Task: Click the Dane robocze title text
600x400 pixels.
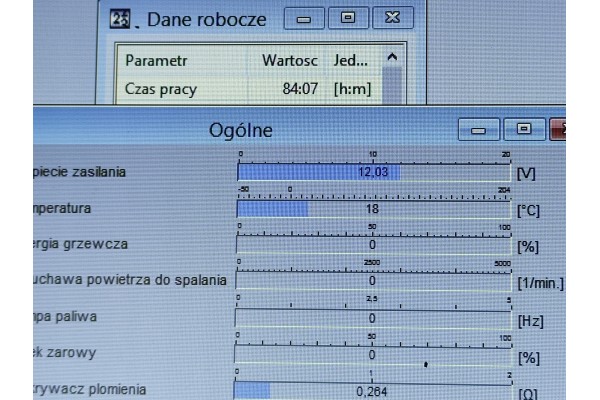Action: coord(207,20)
